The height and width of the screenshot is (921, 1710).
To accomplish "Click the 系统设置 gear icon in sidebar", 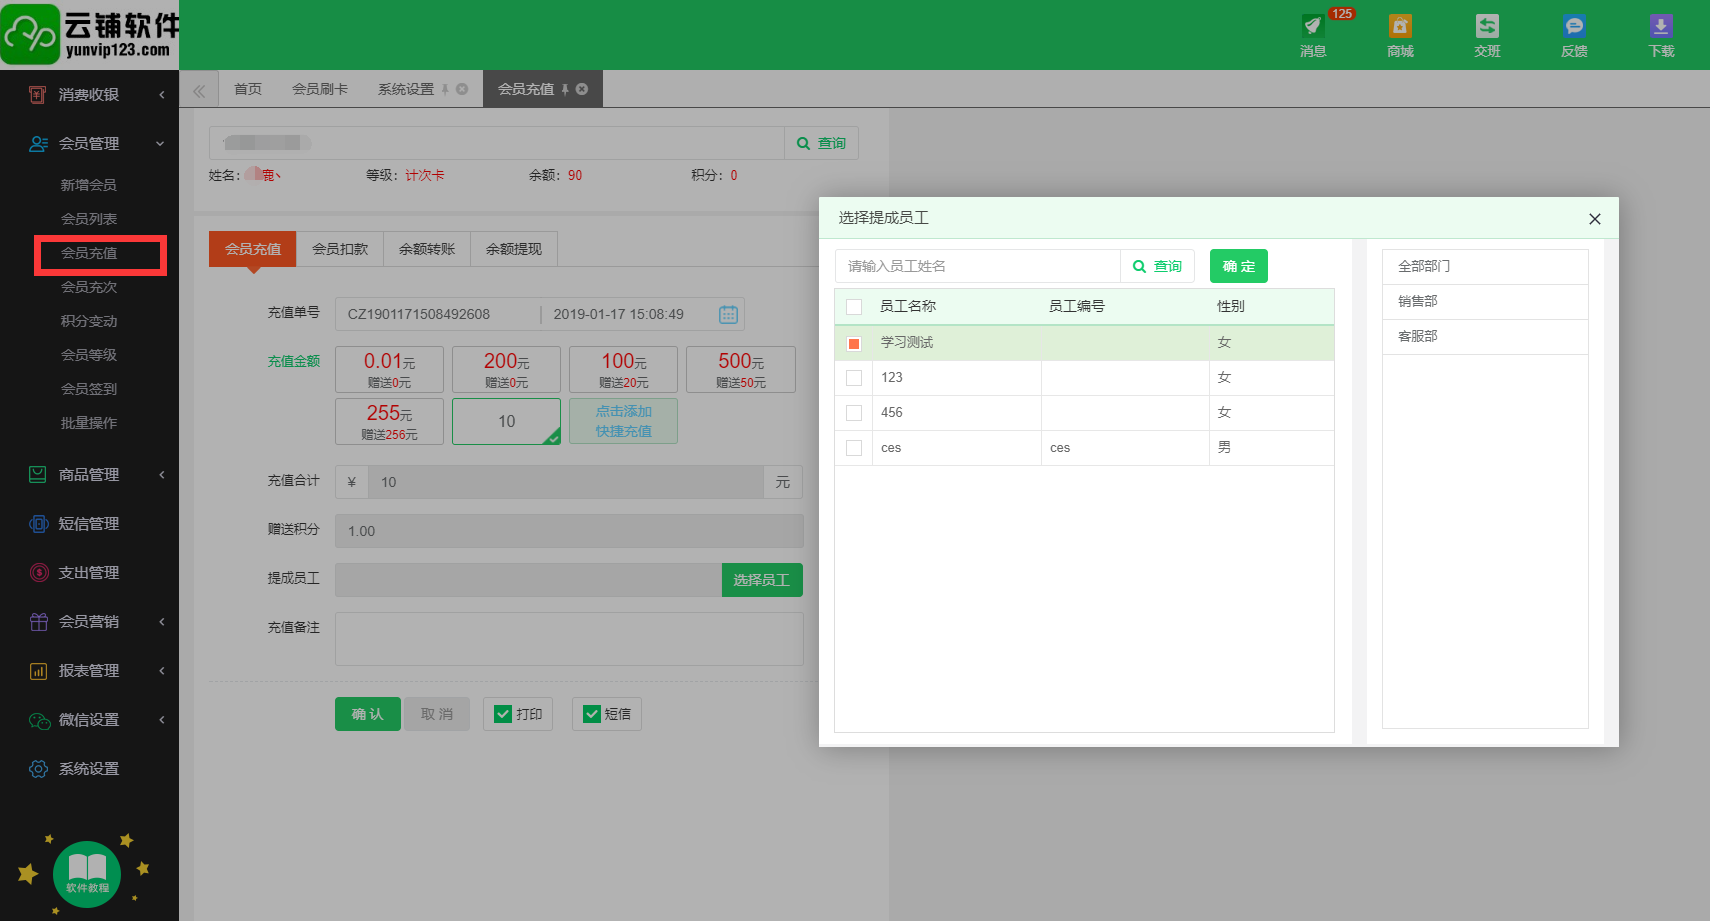I will pos(38,769).
